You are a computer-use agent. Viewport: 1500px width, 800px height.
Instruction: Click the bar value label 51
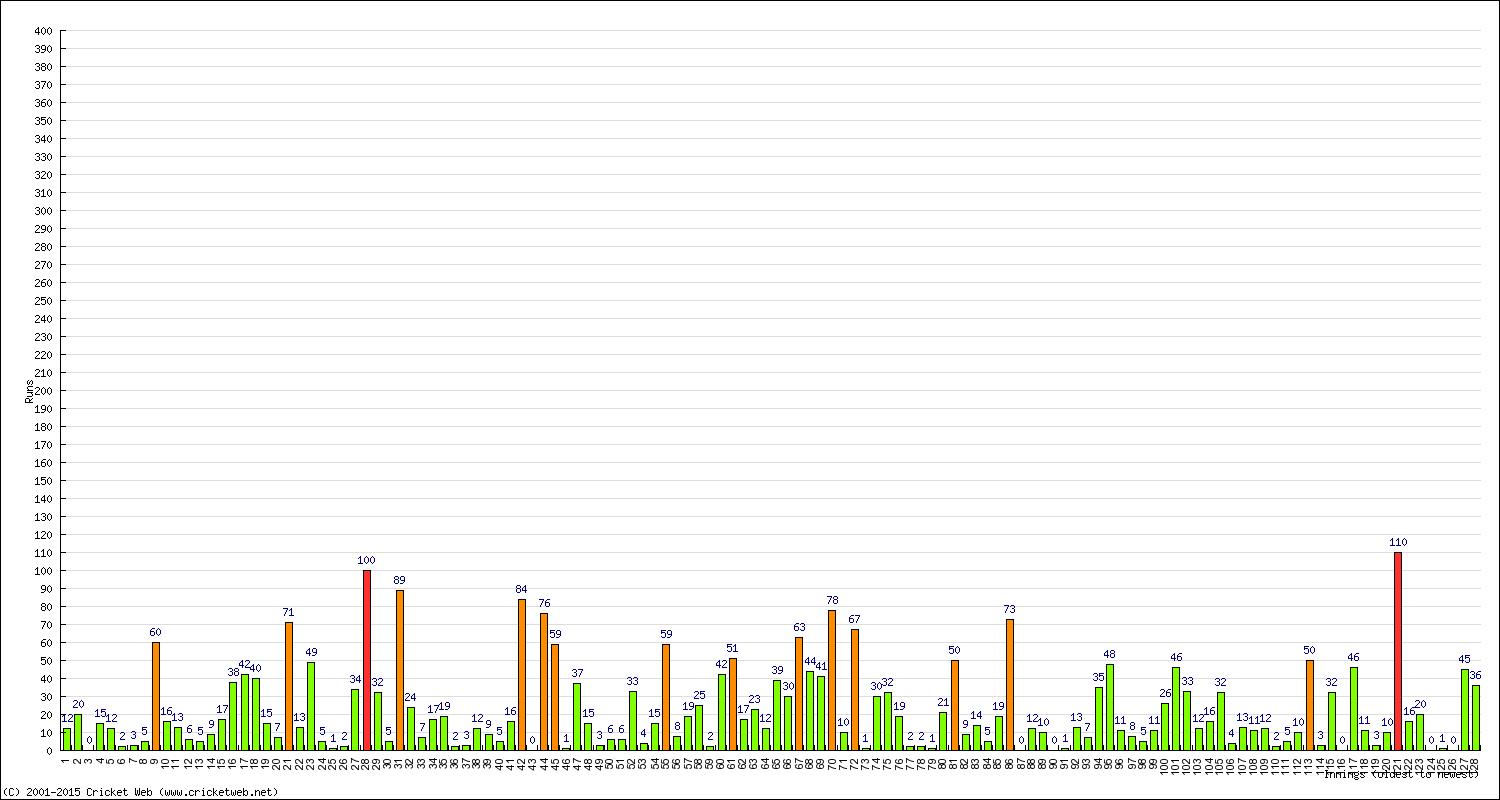point(732,648)
